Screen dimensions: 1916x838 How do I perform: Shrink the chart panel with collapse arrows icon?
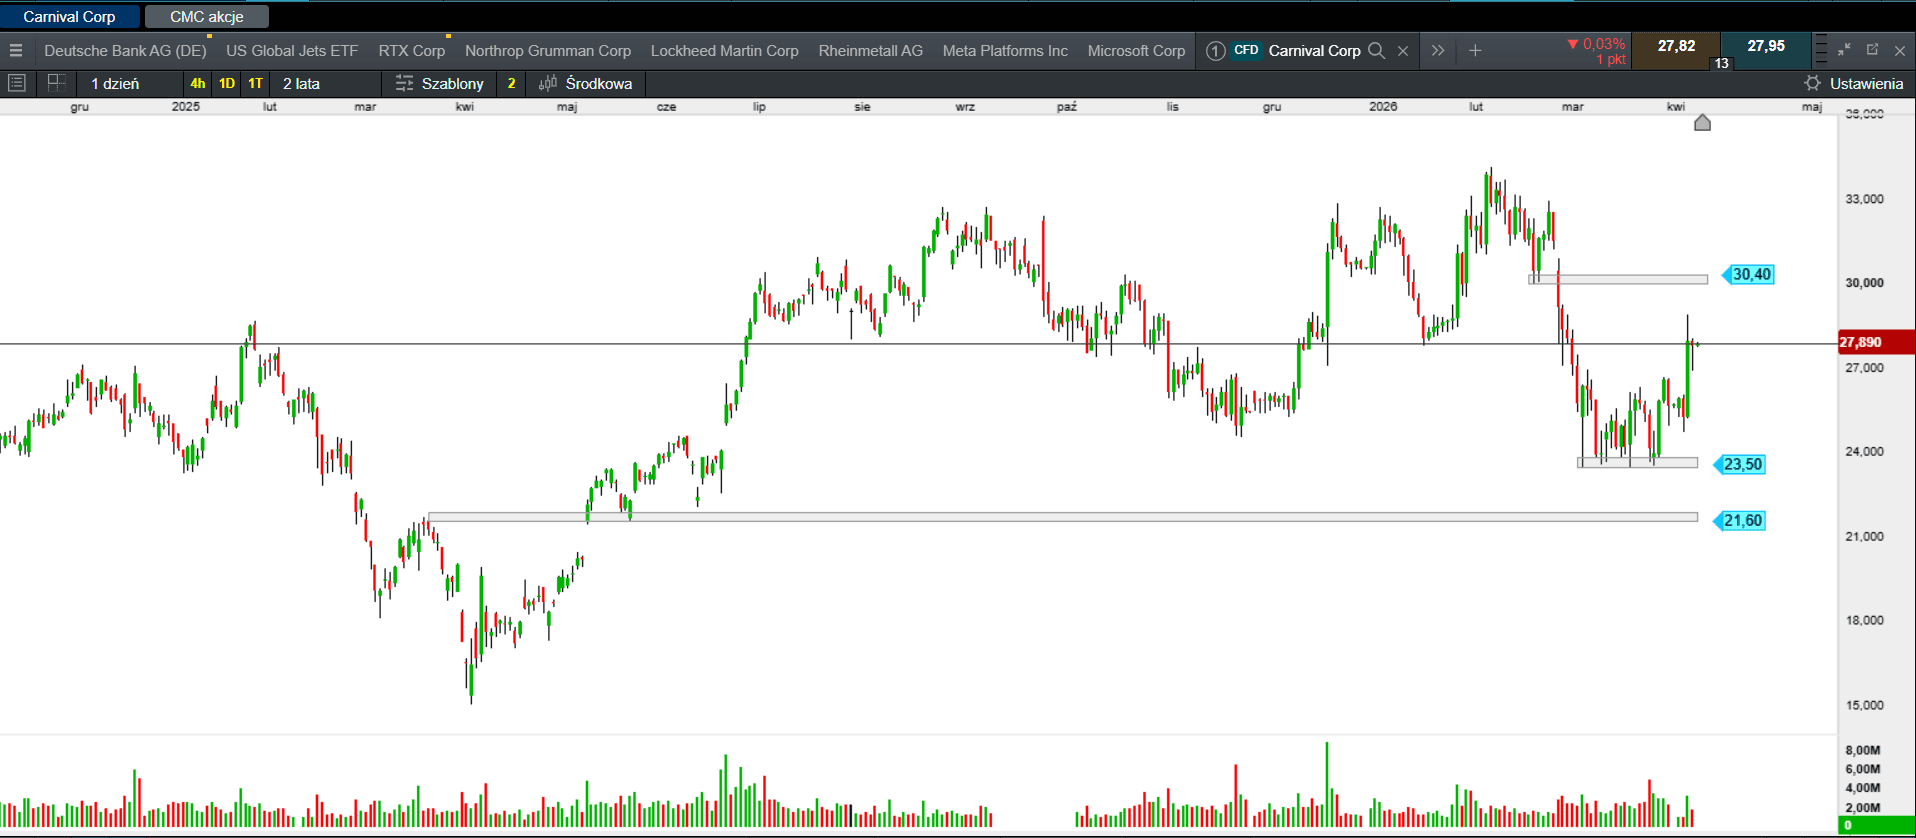[x=1845, y=49]
